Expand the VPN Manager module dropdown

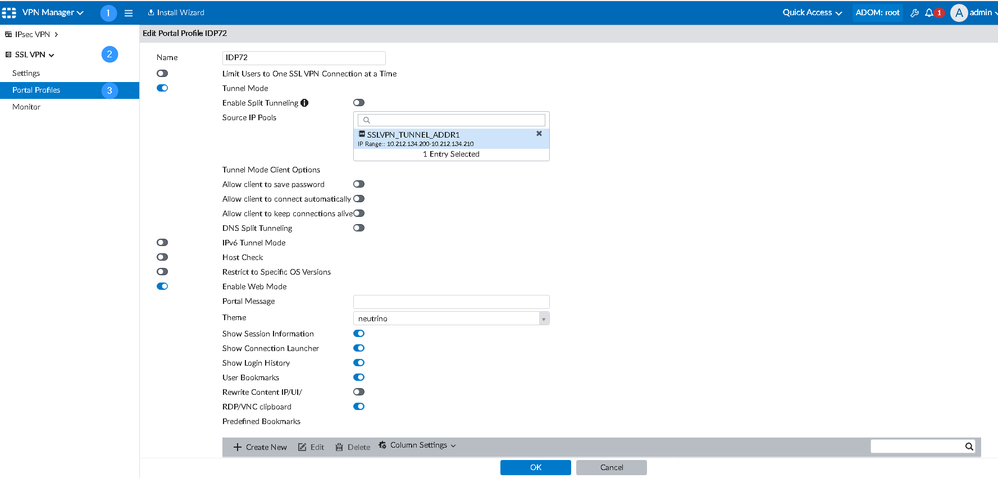(x=52, y=13)
